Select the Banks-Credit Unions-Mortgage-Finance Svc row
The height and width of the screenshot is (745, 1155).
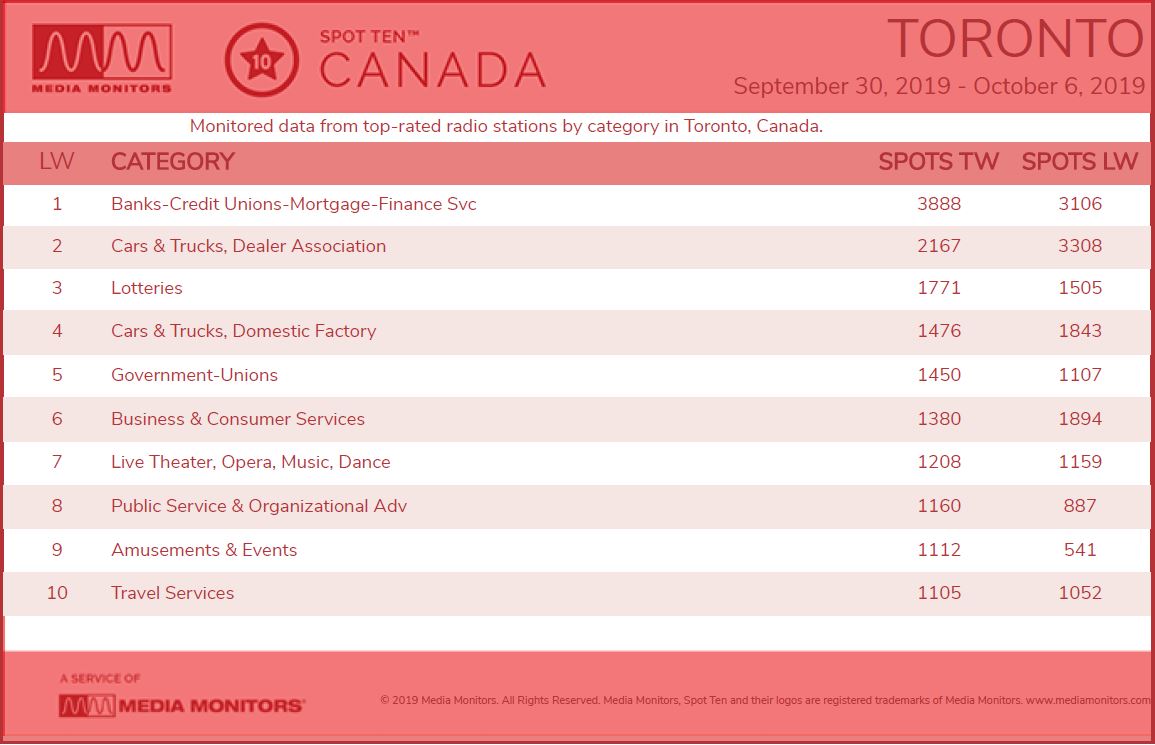[577, 205]
